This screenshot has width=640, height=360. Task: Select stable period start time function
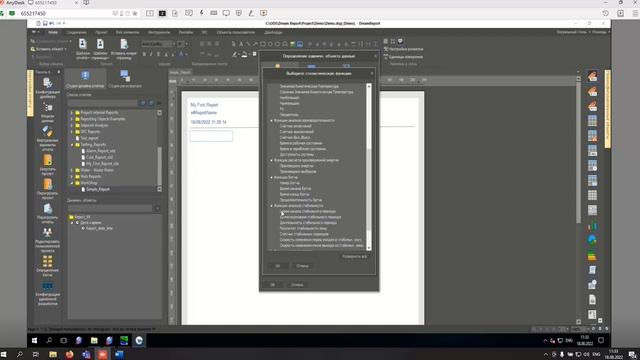pyautogui.click(x=308, y=211)
